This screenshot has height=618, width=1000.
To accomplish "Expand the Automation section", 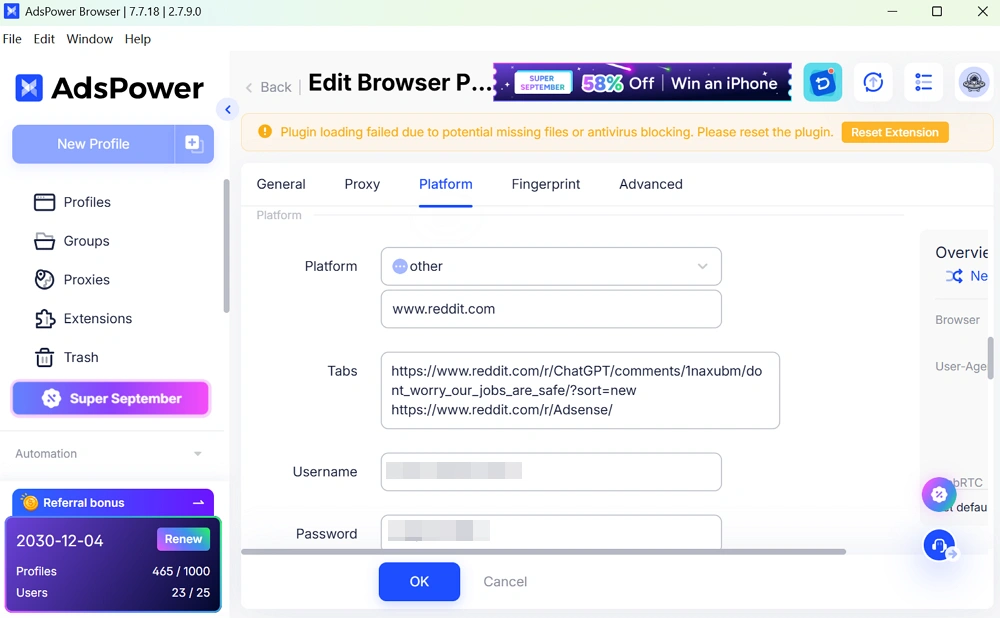I will pyautogui.click(x=108, y=453).
